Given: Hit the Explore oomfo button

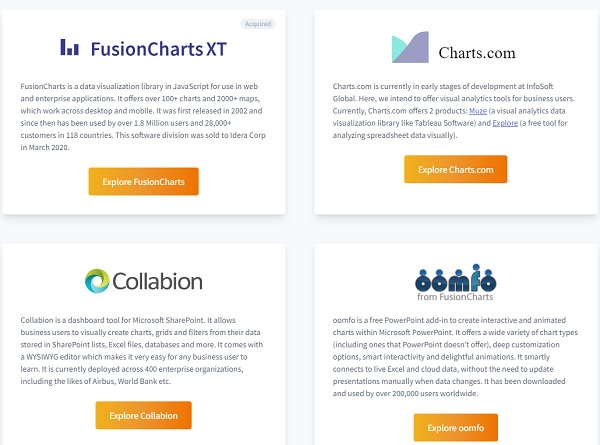Looking at the screenshot, I should point(455,428).
